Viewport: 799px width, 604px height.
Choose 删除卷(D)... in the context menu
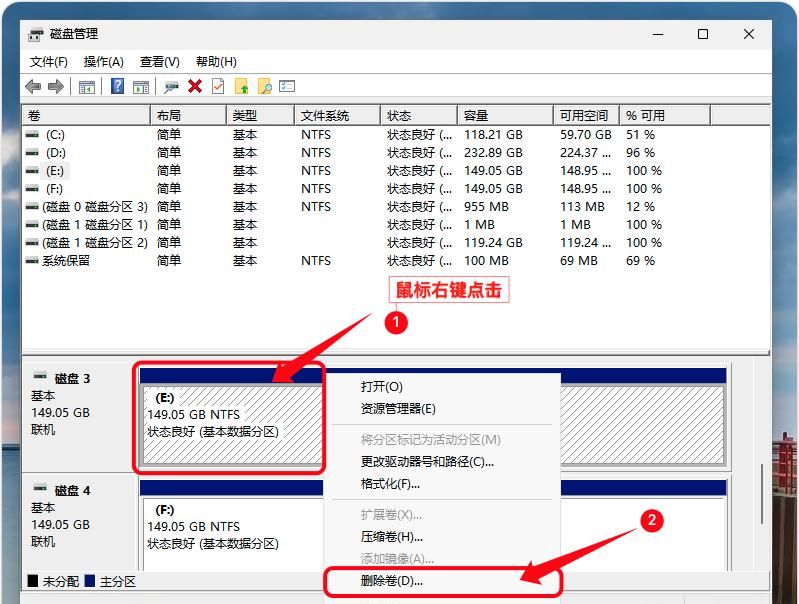[442, 581]
